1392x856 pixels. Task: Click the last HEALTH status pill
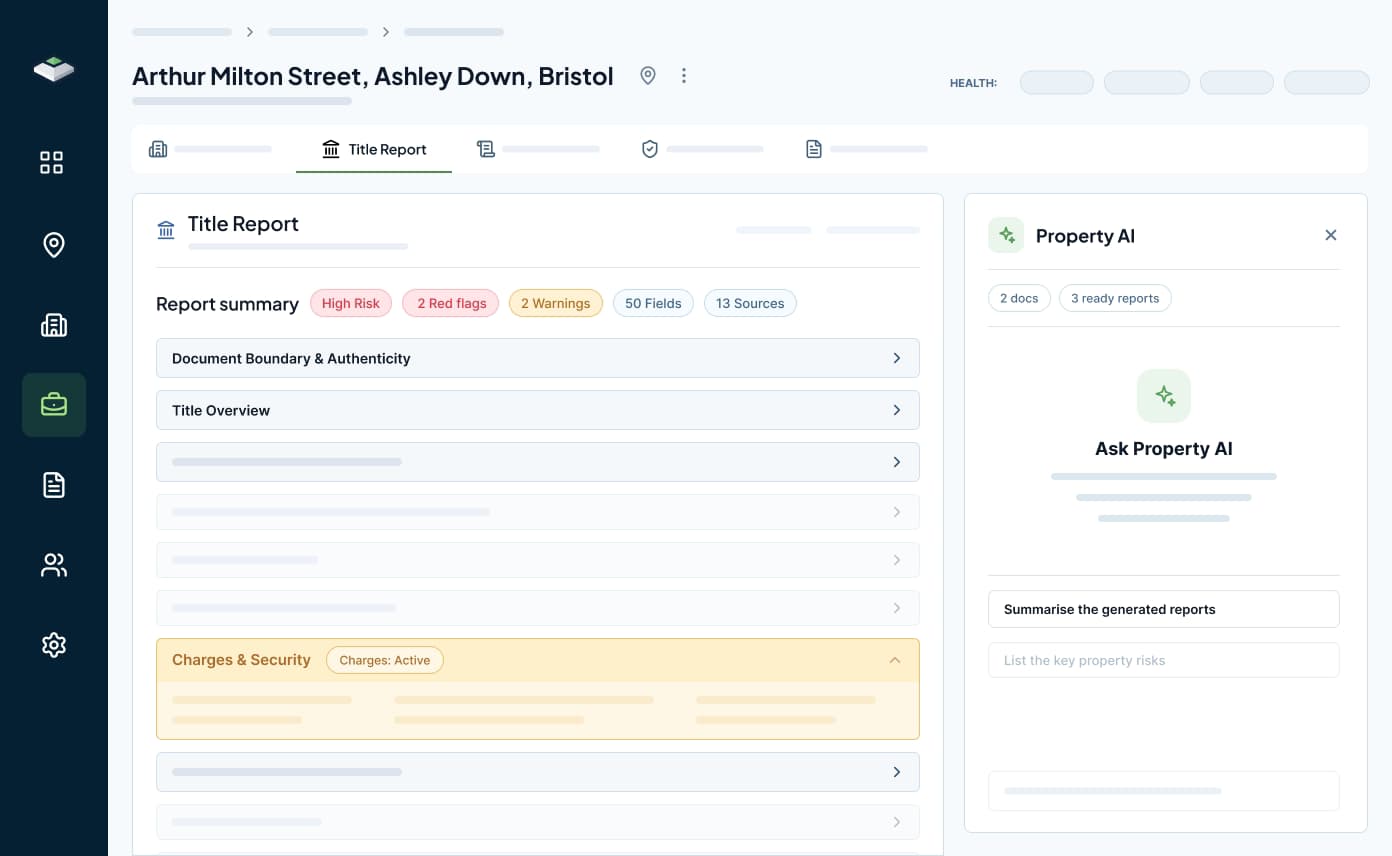pos(1327,82)
